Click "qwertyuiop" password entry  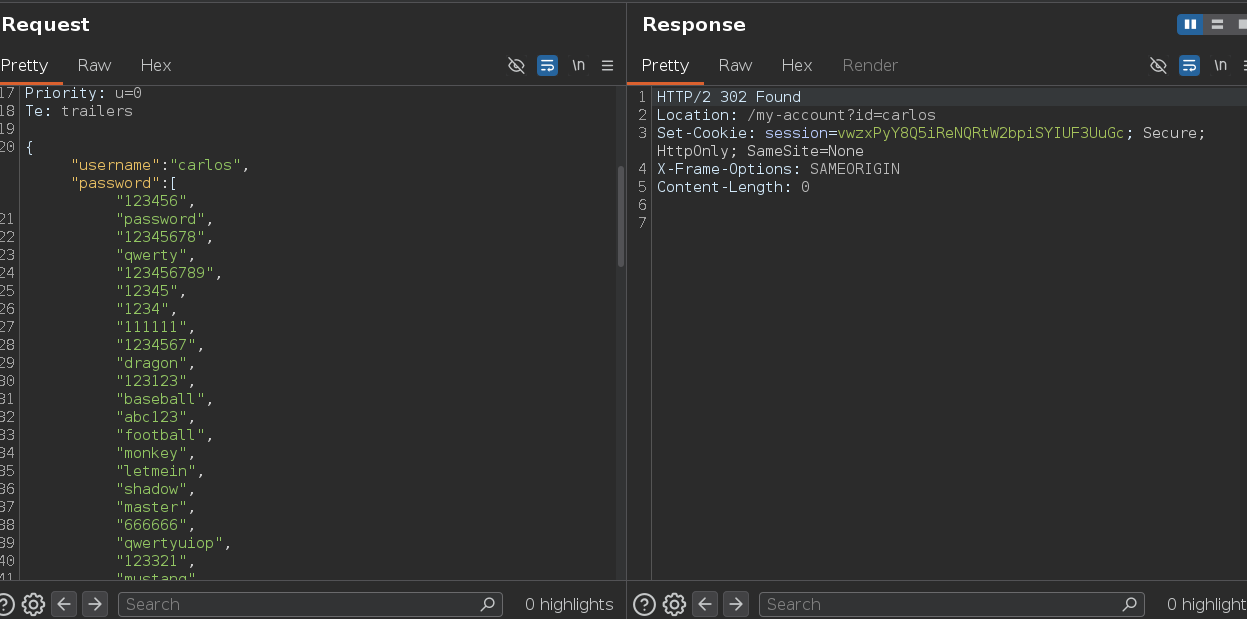coord(170,543)
